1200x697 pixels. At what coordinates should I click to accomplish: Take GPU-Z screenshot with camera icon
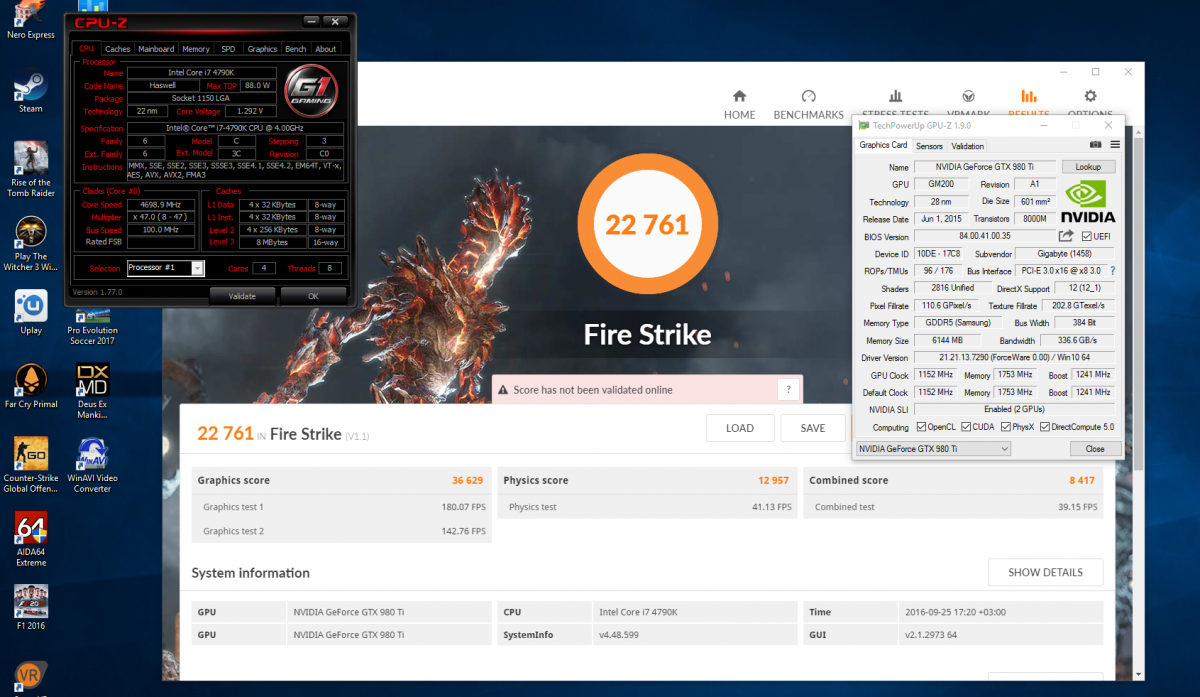click(1096, 144)
